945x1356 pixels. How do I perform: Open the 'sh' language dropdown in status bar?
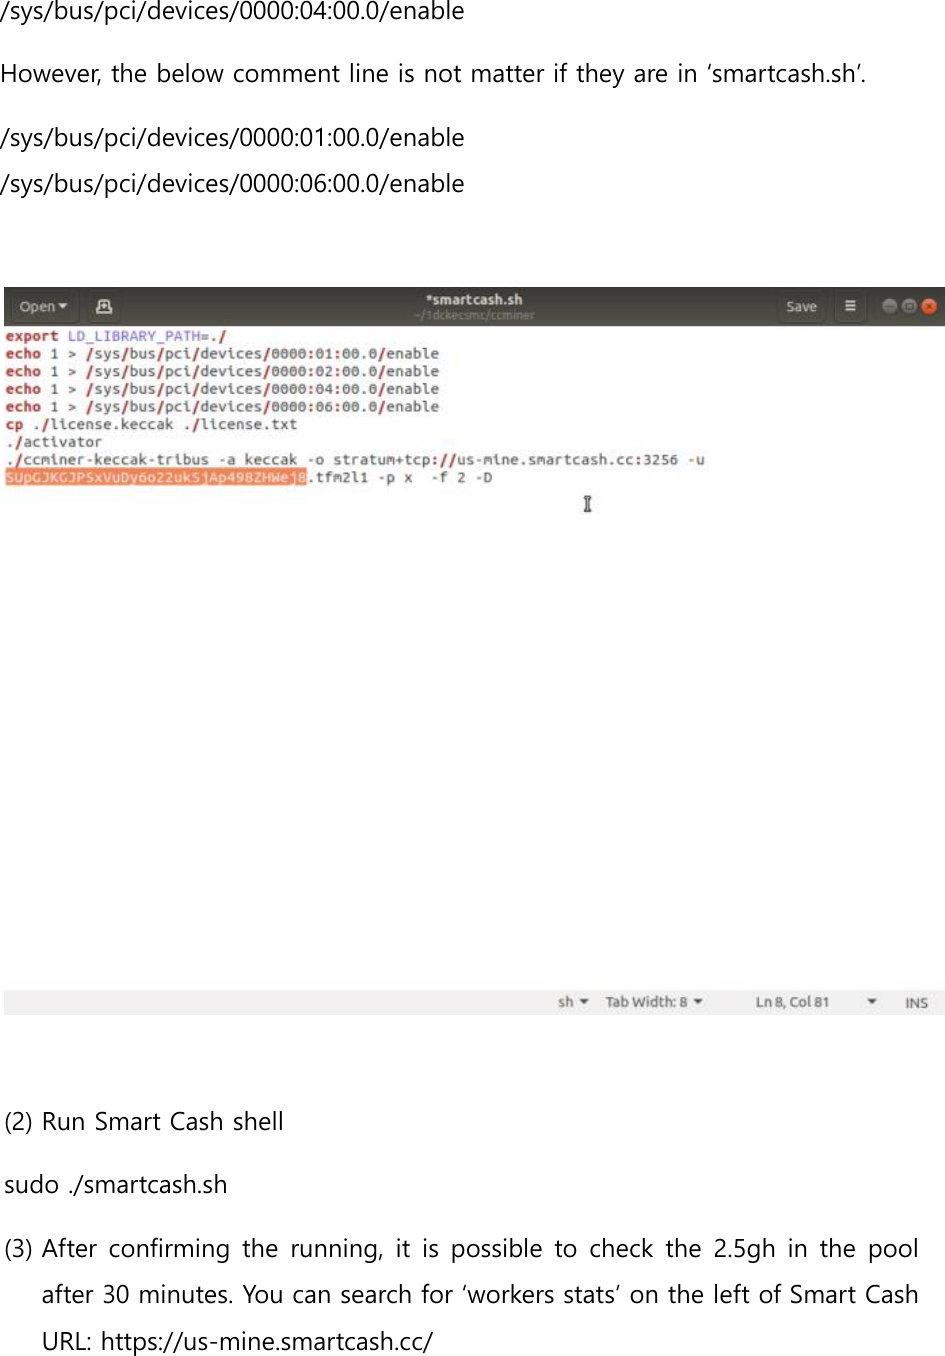click(573, 1002)
